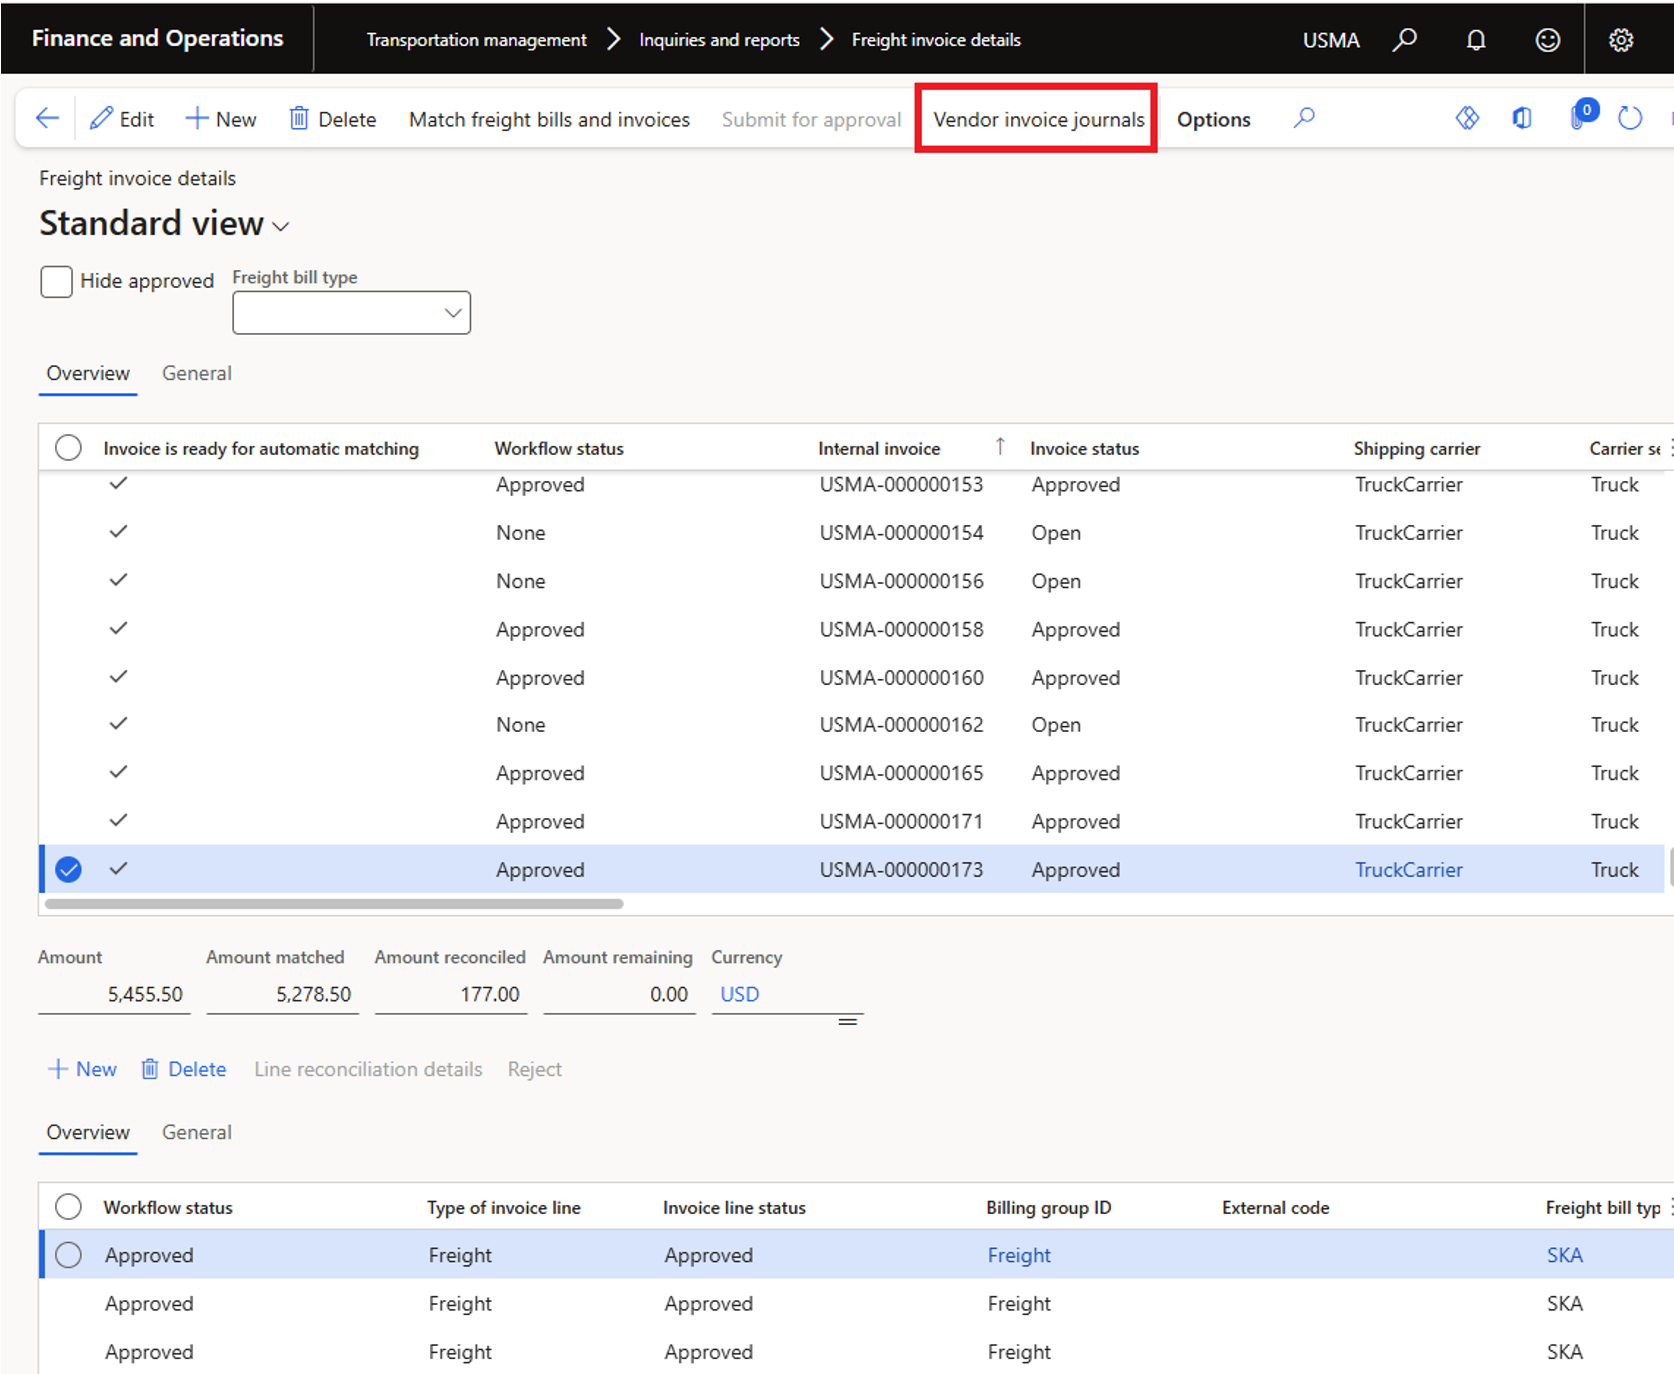This screenshot has height=1374, width=1674.
Task: Select the first Approved invoice line row circle
Action: [x=68, y=1254]
